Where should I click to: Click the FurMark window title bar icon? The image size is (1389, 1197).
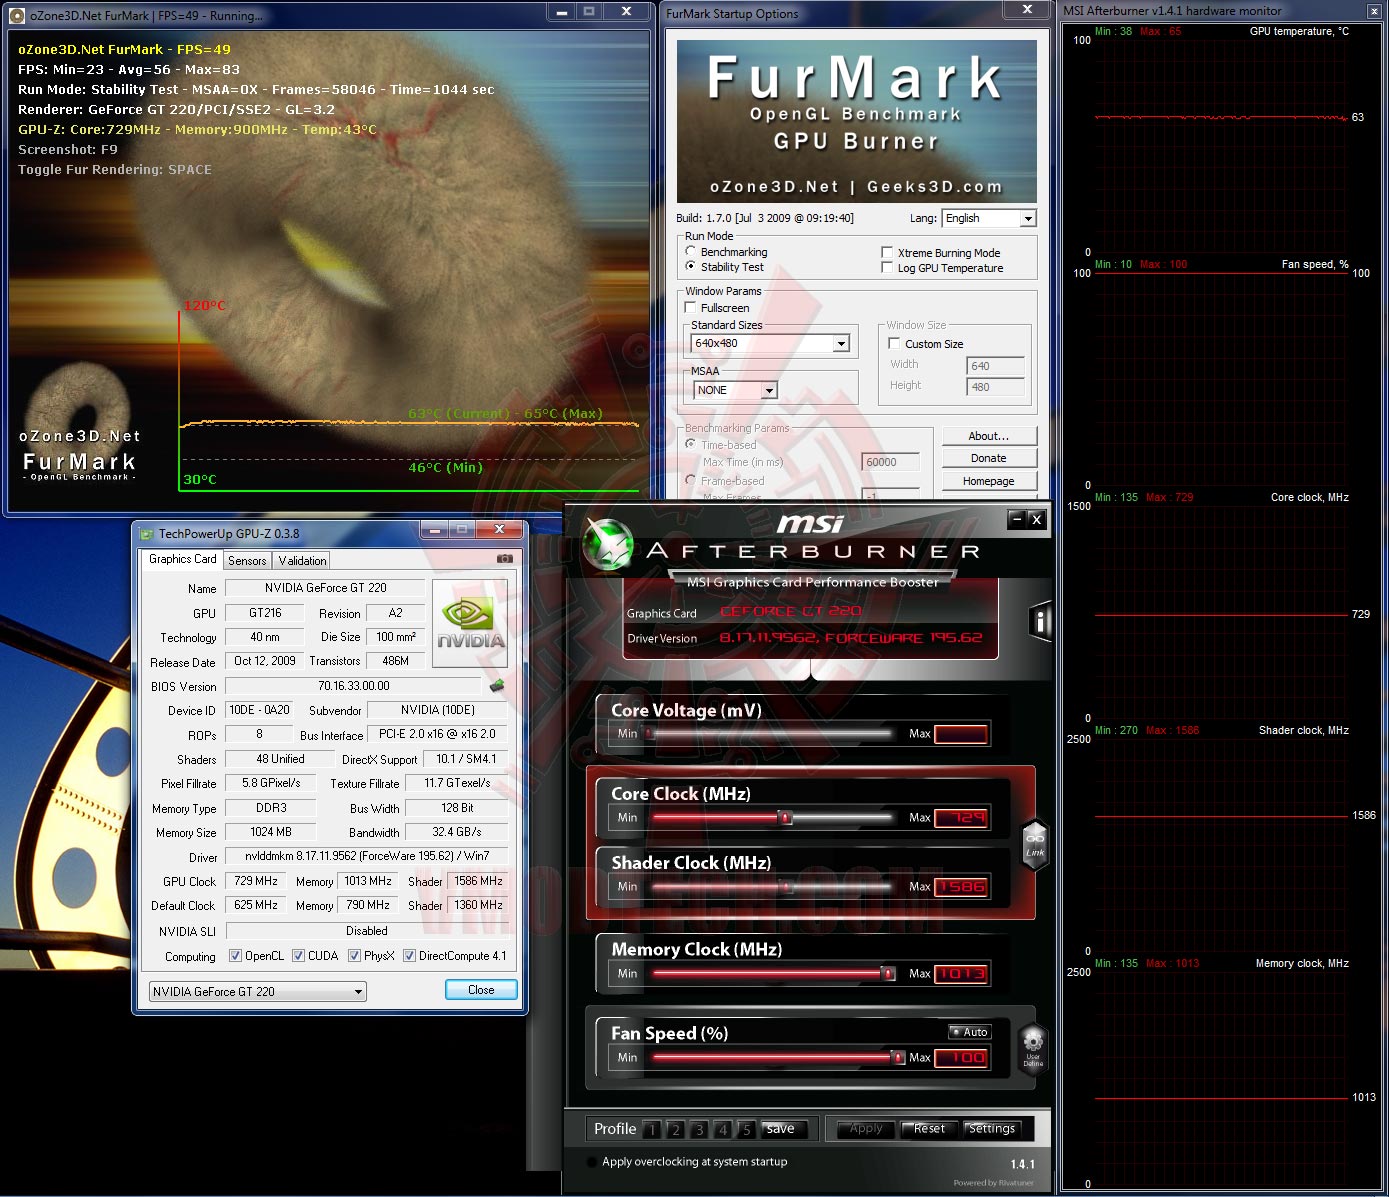point(17,16)
